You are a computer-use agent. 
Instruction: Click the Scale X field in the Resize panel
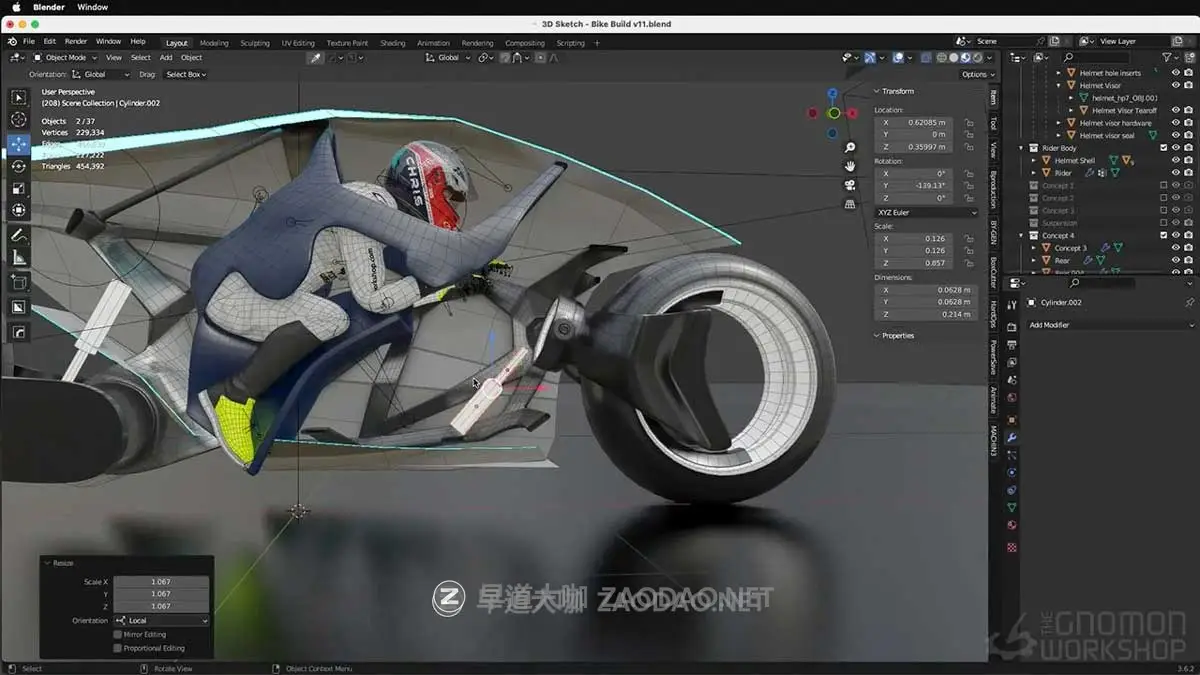pyautogui.click(x=160, y=580)
